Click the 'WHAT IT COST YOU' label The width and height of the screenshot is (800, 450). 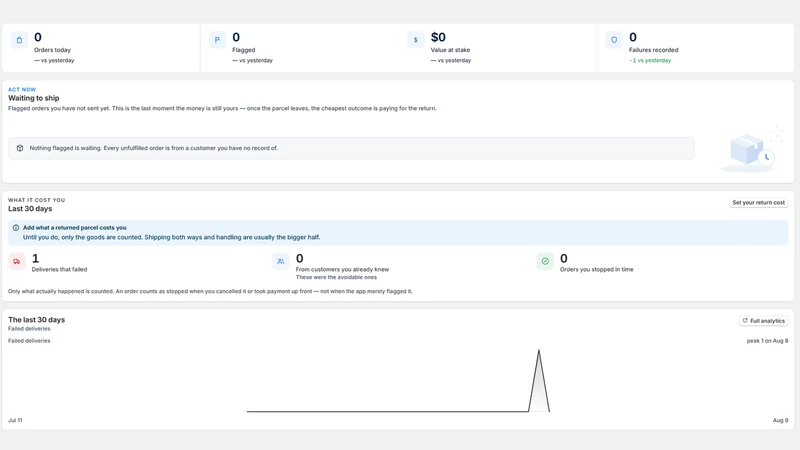click(37, 200)
